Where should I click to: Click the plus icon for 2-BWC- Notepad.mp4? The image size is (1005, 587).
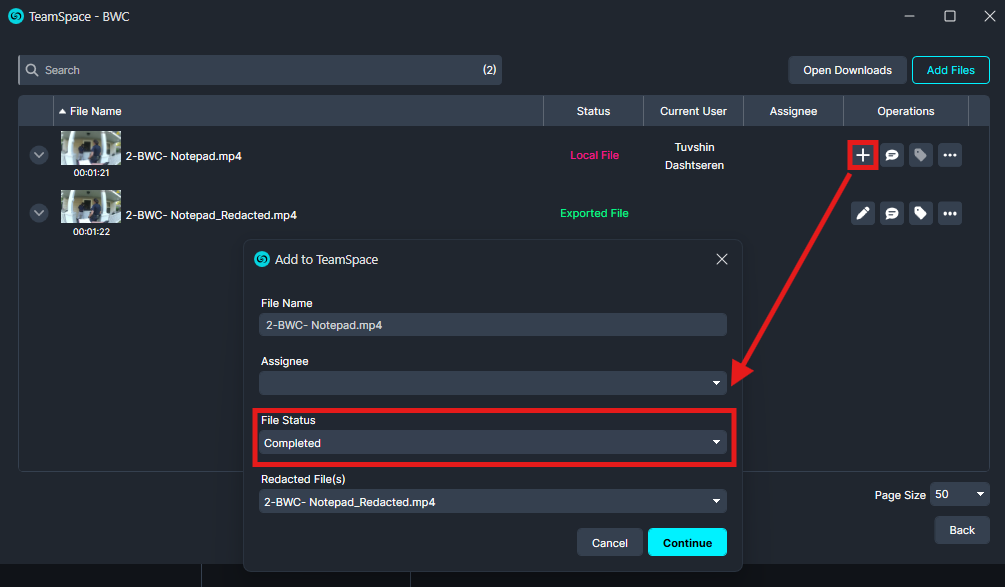point(863,155)
